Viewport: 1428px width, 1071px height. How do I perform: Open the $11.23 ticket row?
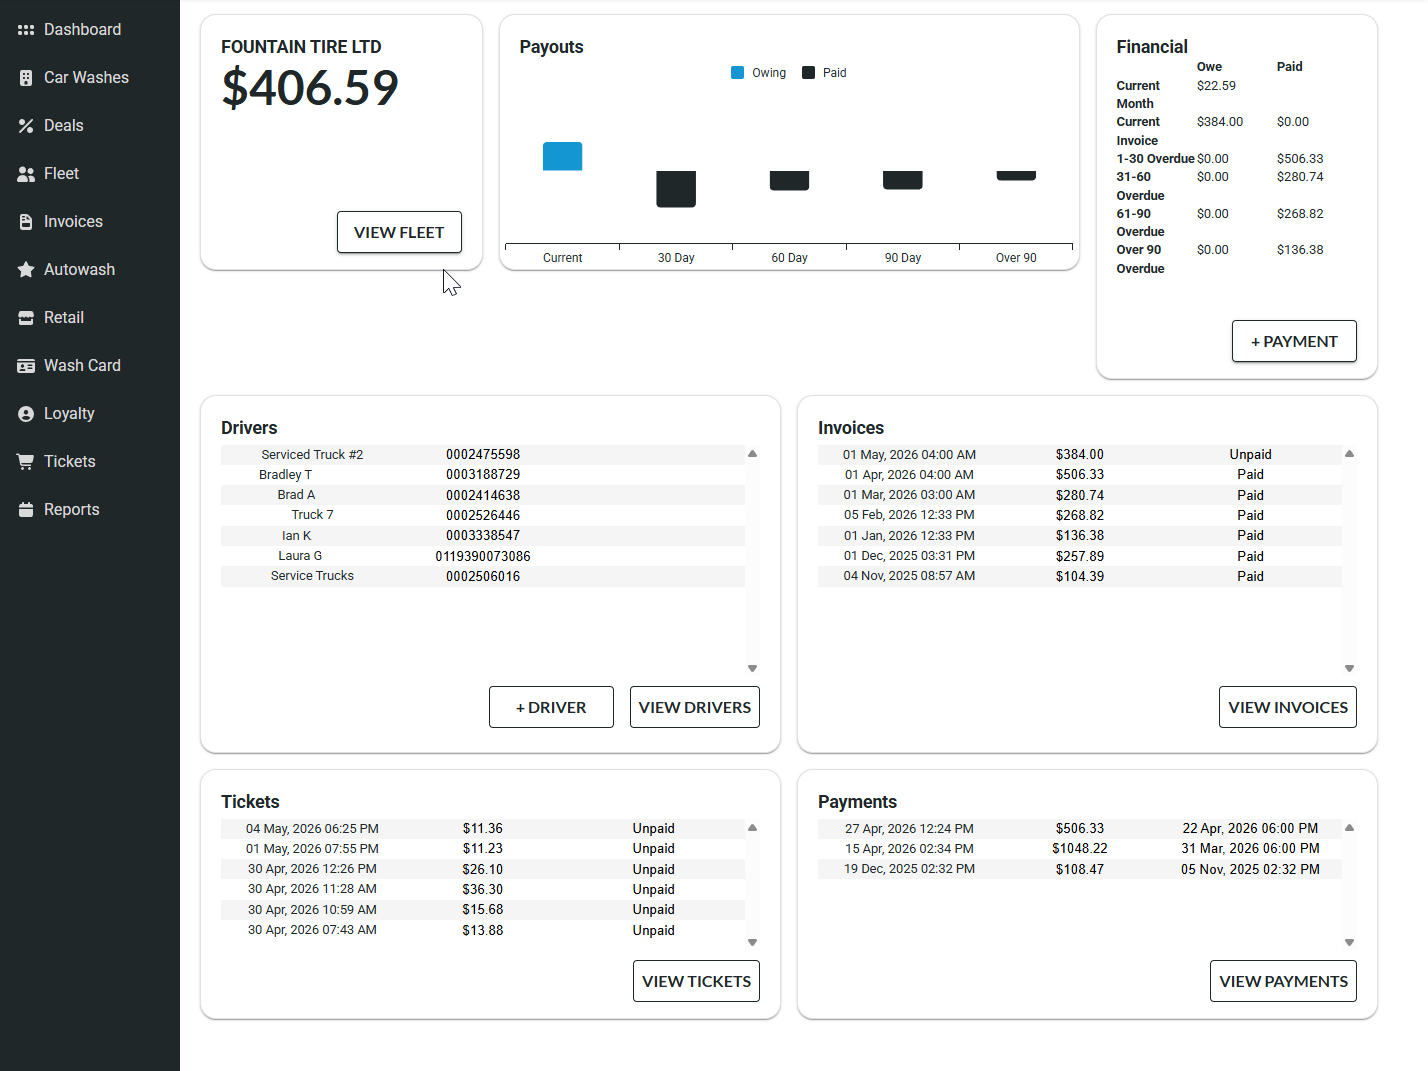pos(483,849)
